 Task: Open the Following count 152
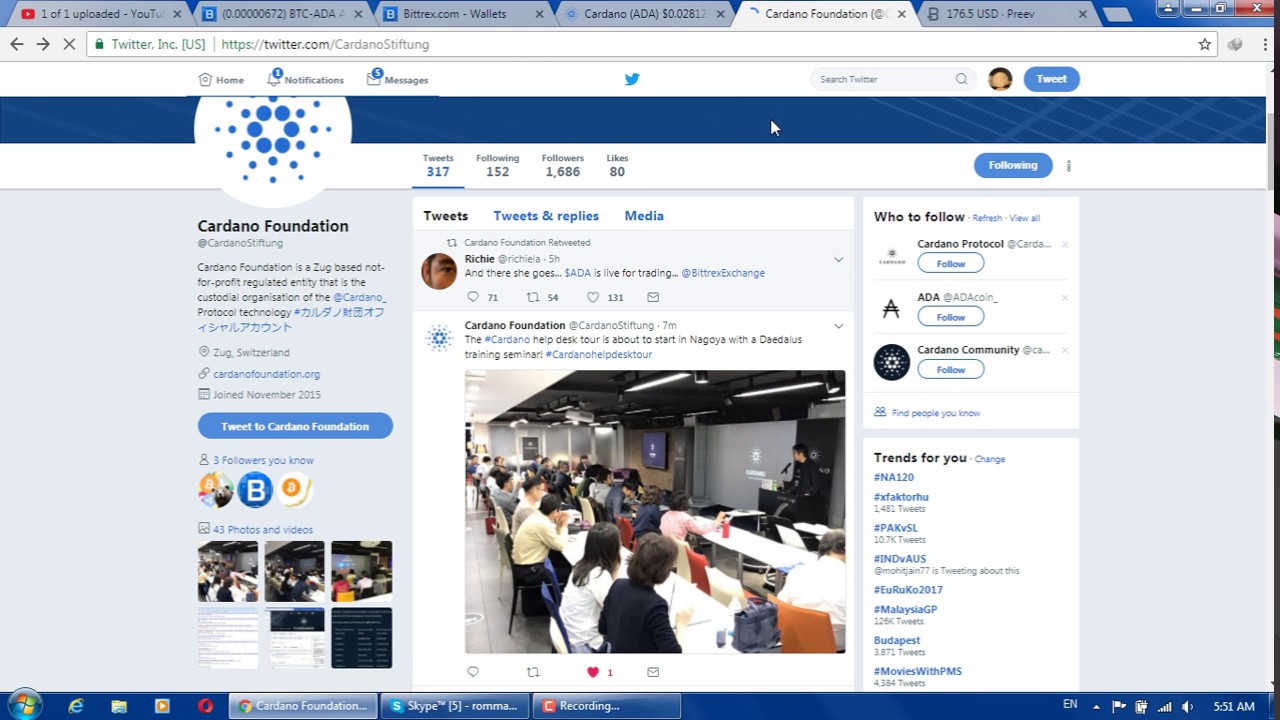497,166
